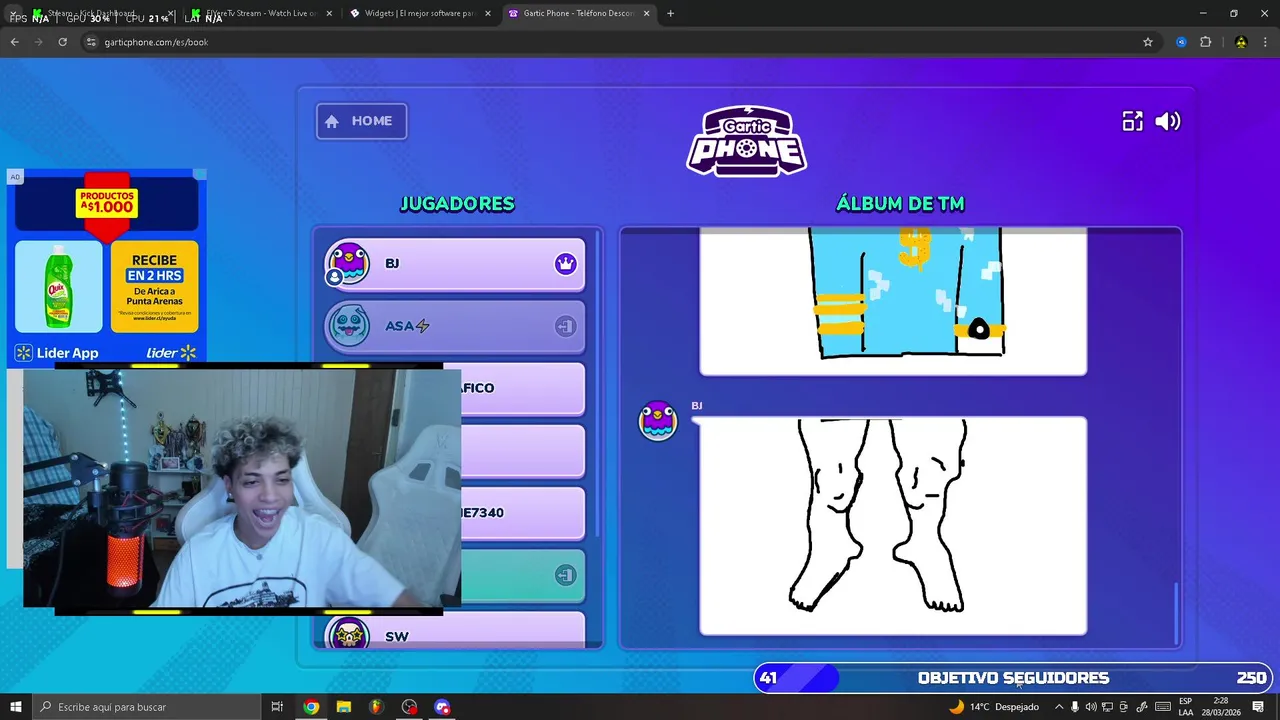Open File Explorer from the taskbar

tap(344, 707)
